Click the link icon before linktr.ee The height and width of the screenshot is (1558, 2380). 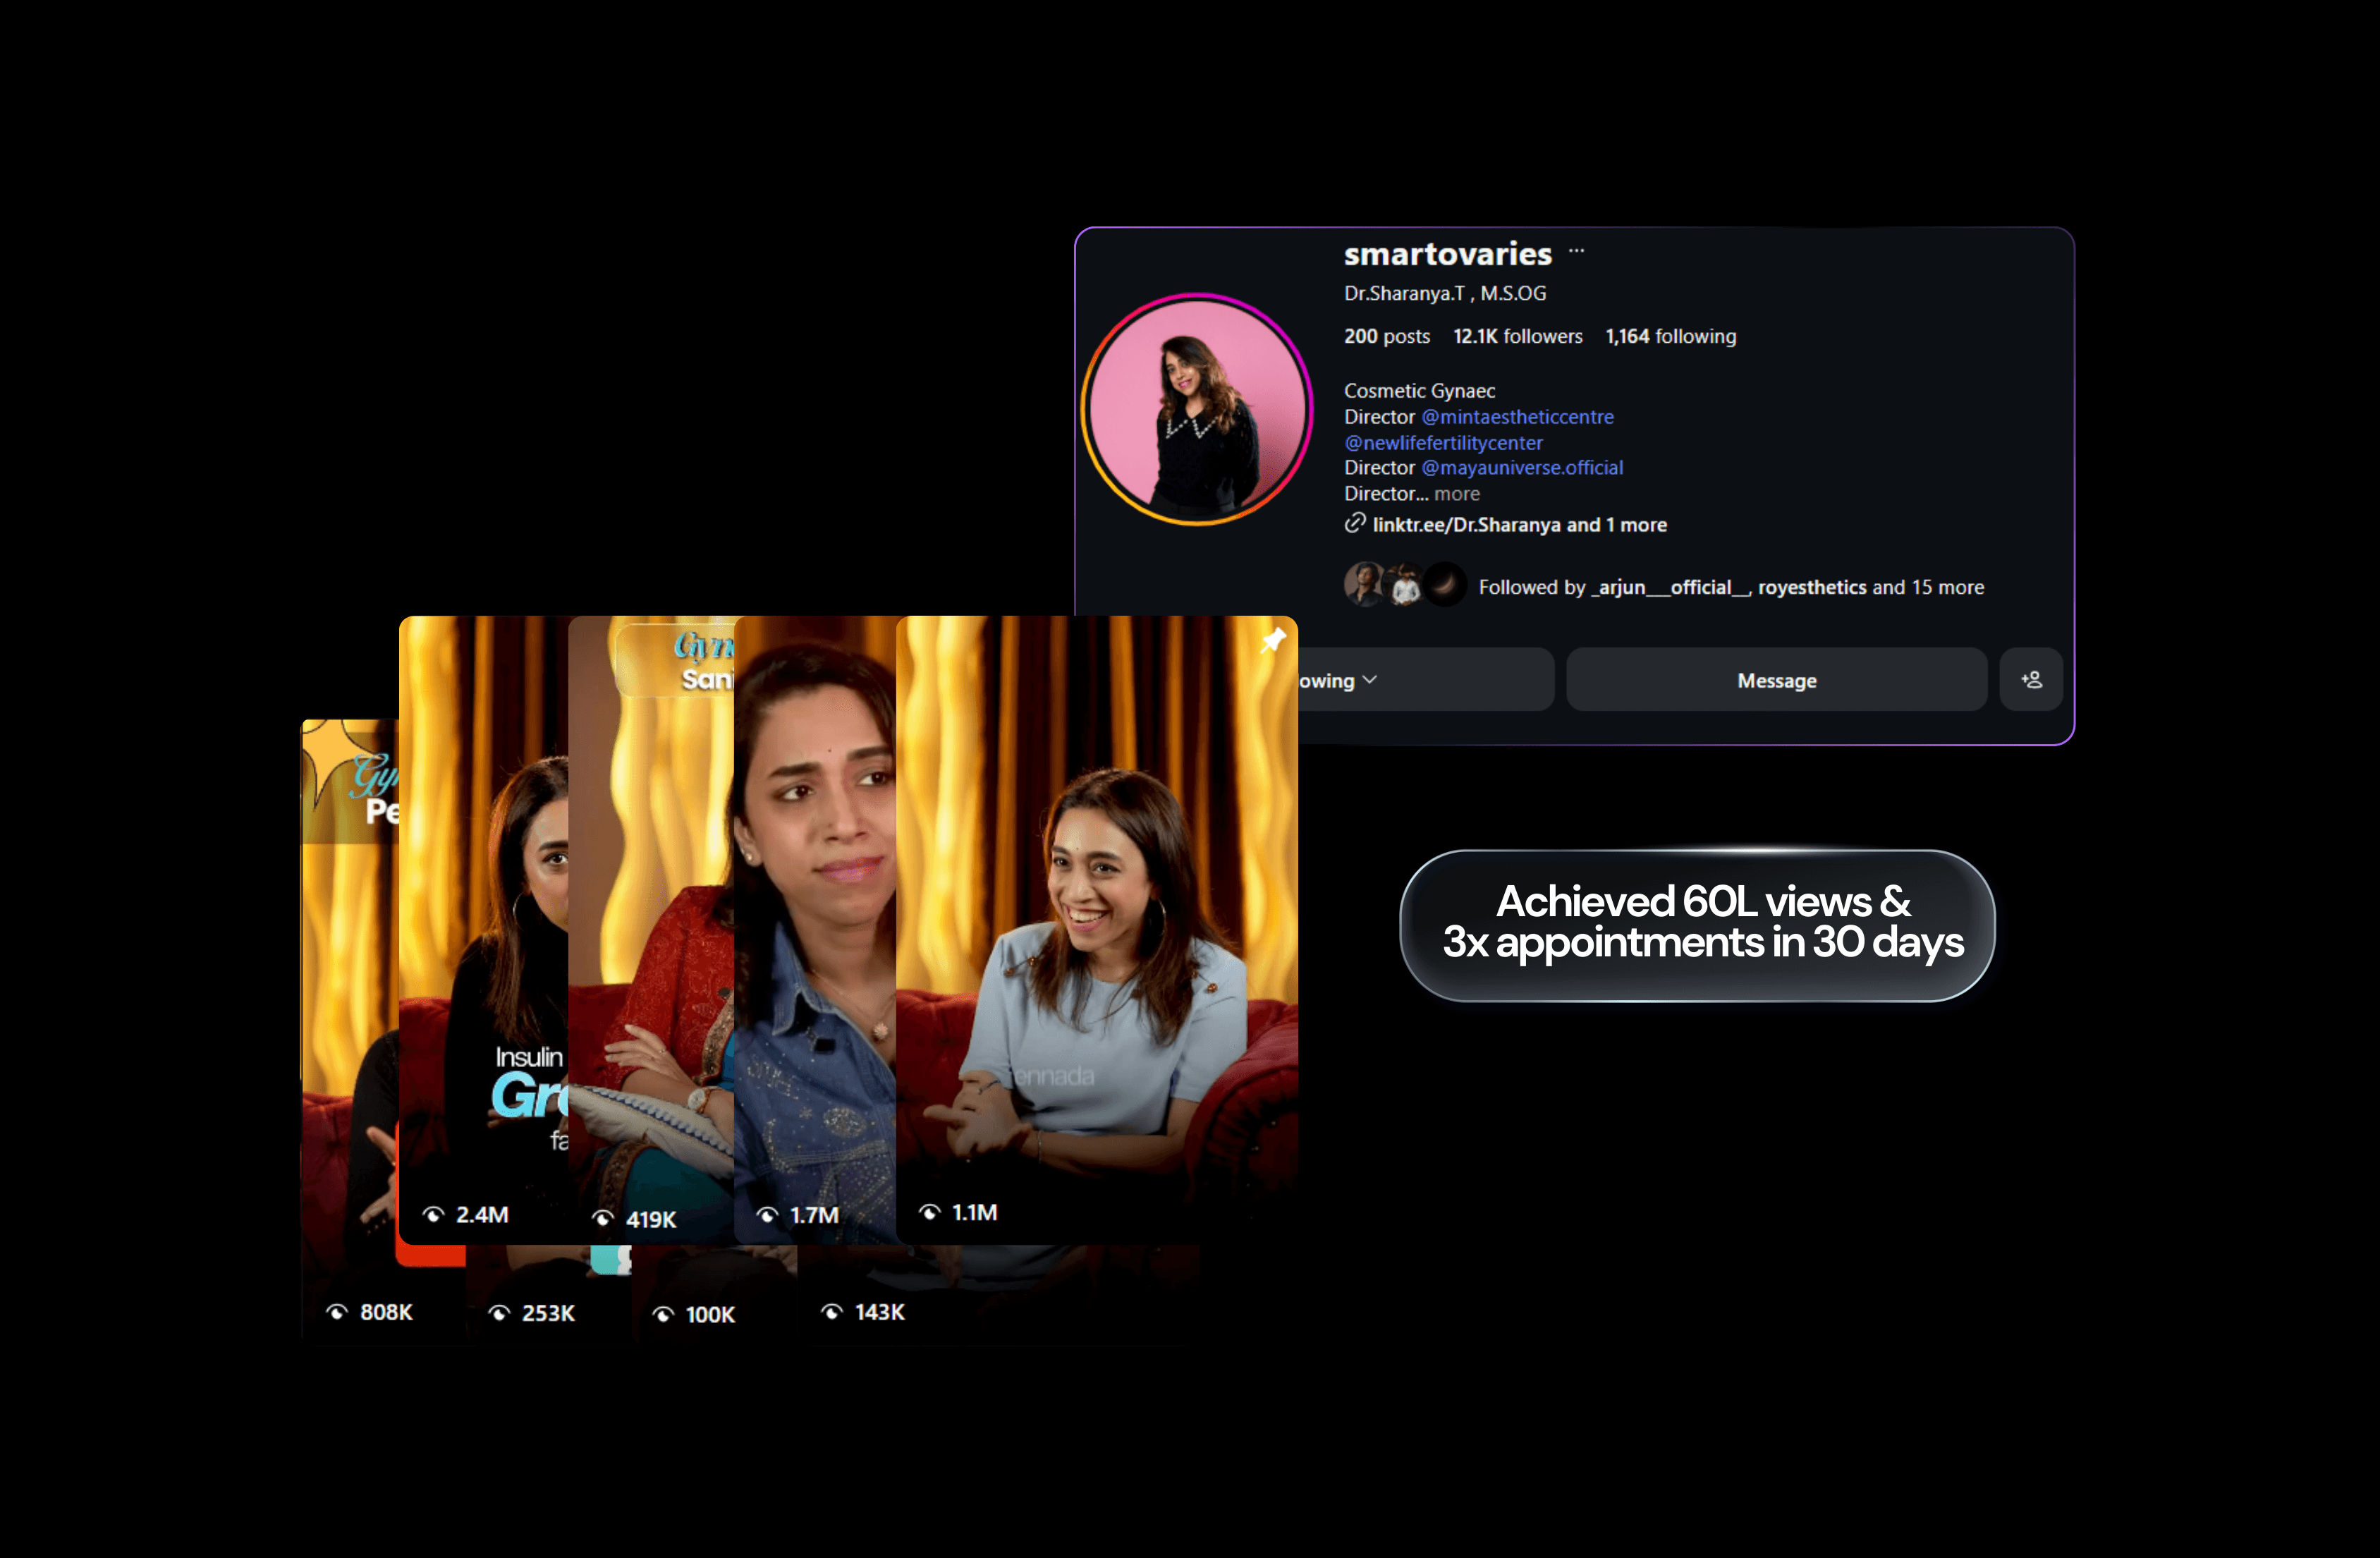pyautogui.click(x=1354, y=523)
